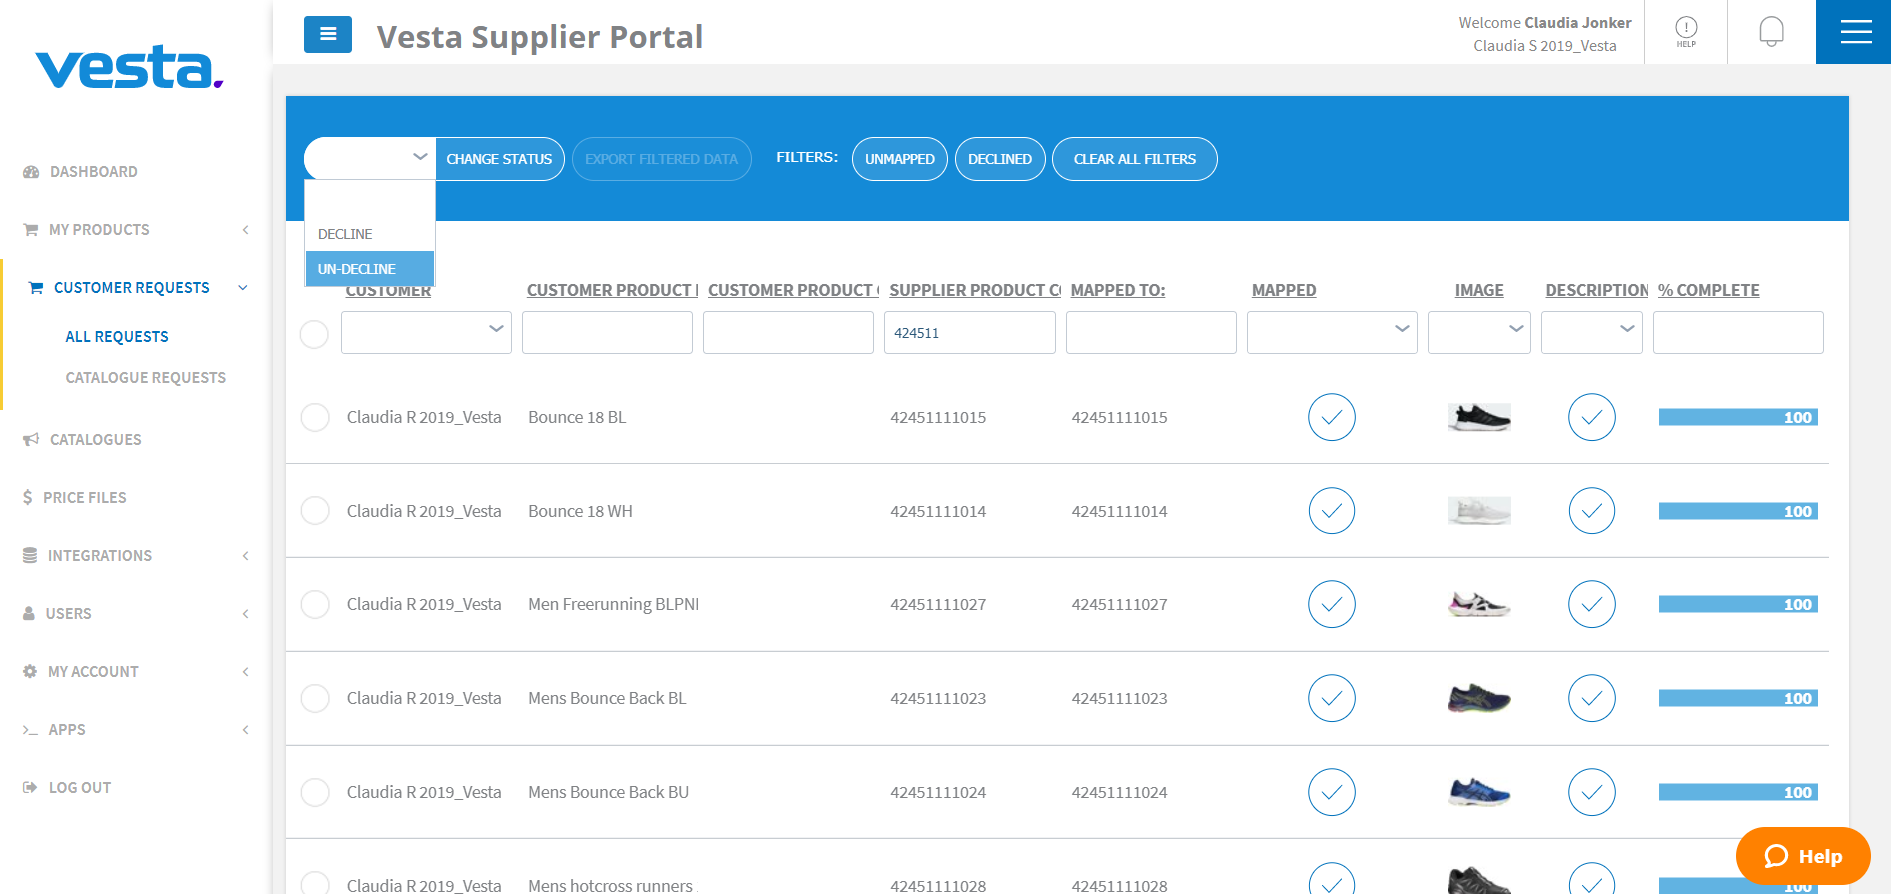The height and width of the screenshot is (894, 1891).
Task: Choose UN-DECLINE from status dropdown
Action: (369, 269)
